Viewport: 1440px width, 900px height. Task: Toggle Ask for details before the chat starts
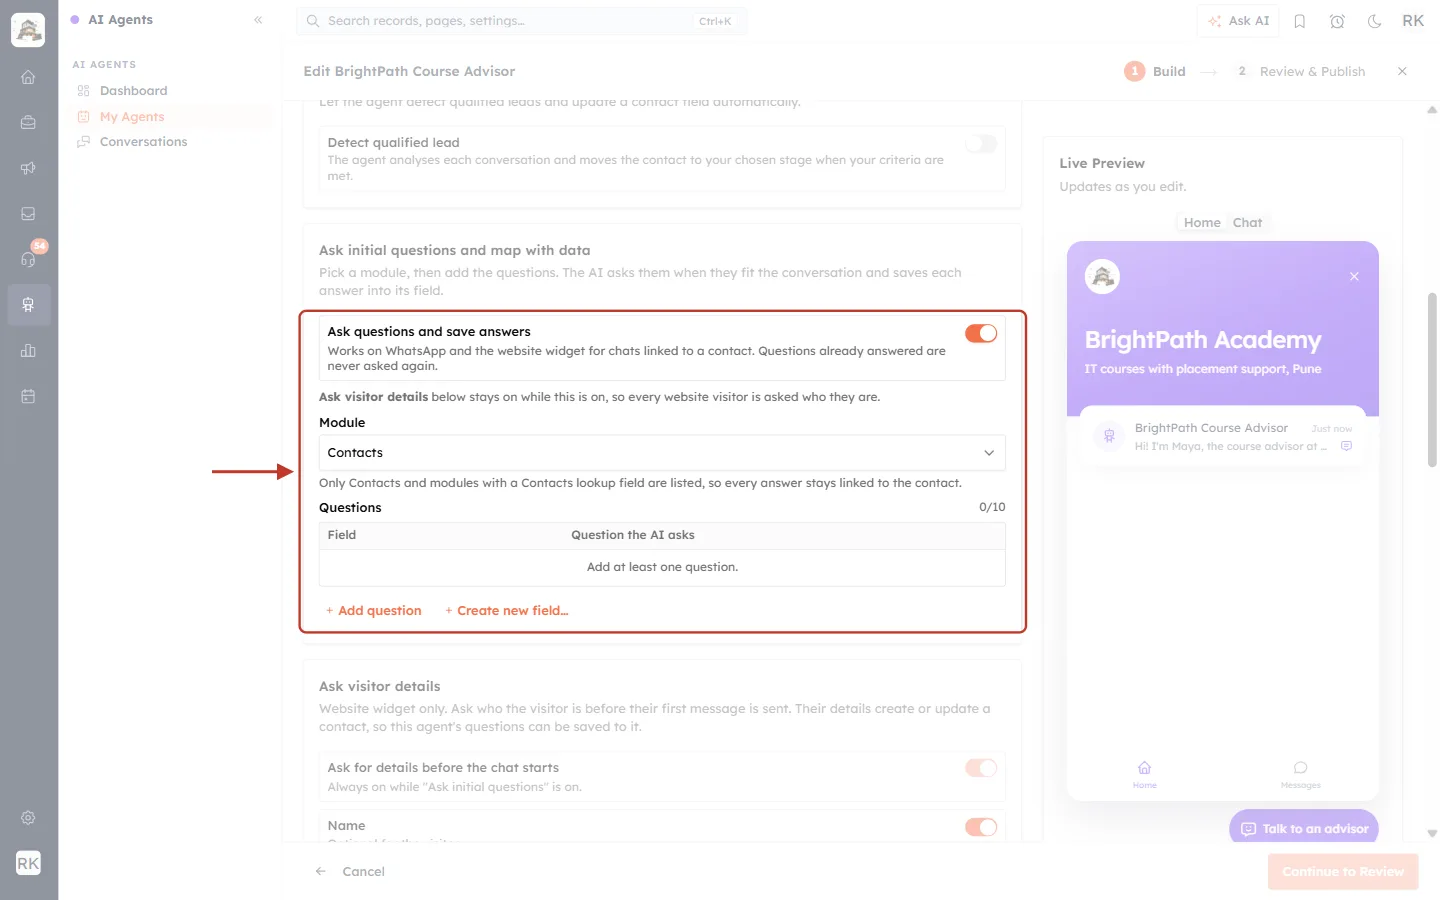[x=981, y=768]
